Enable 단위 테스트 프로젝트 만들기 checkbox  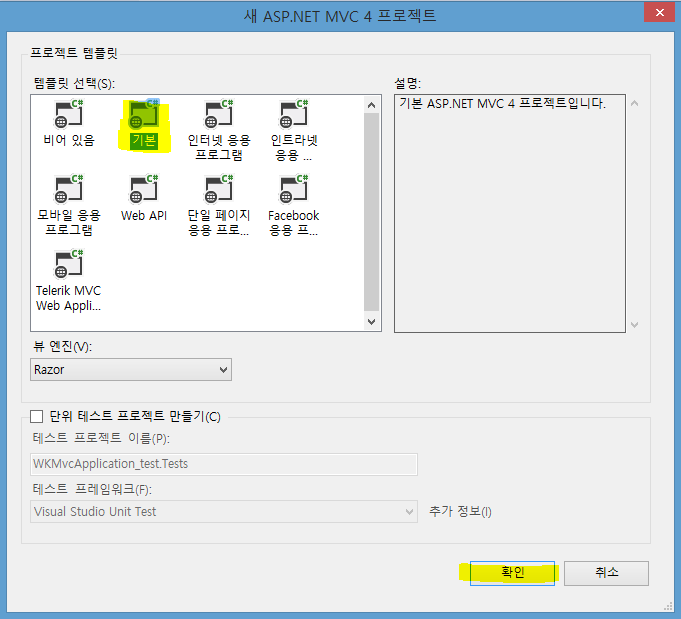(x=36, y=417)
